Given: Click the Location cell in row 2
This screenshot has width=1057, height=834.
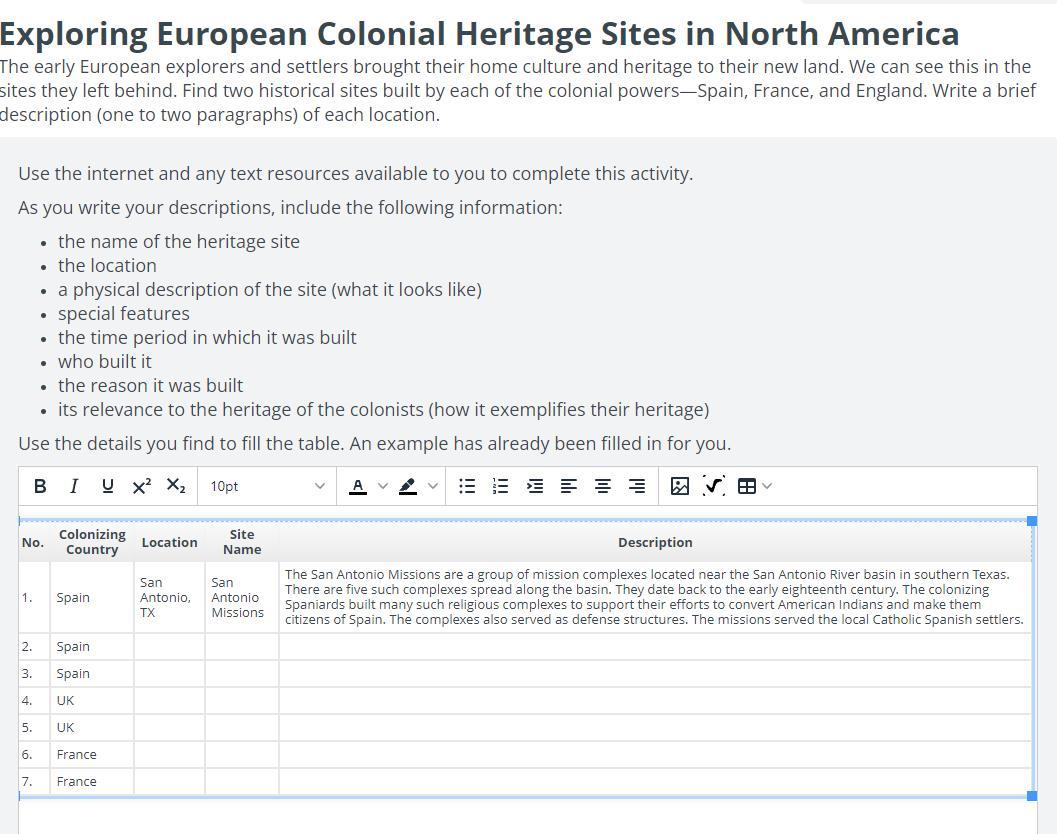Looking at the screenshot, I should [x=169, y=647].
